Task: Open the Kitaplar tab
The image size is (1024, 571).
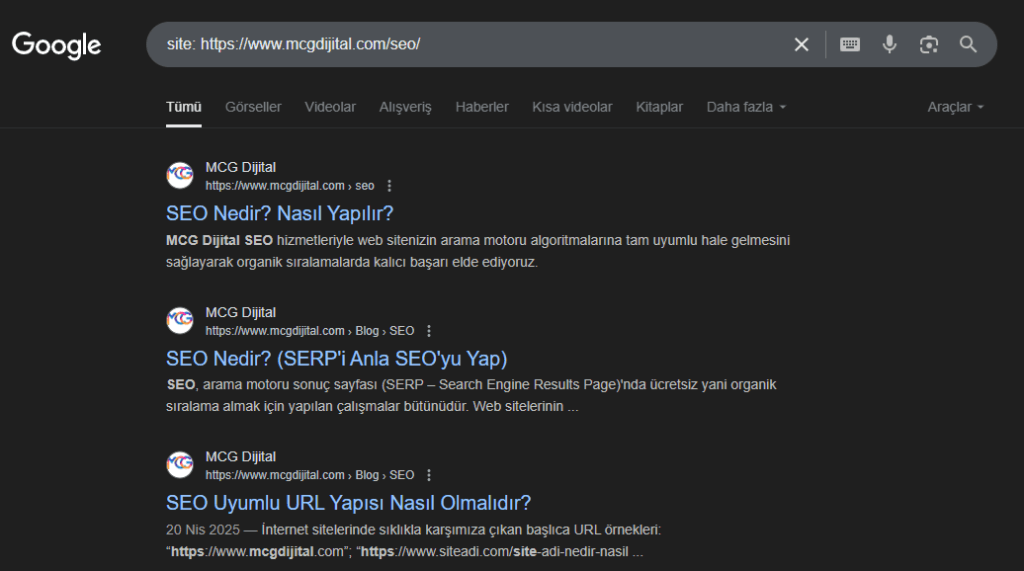Action: (x=660, y=107)
